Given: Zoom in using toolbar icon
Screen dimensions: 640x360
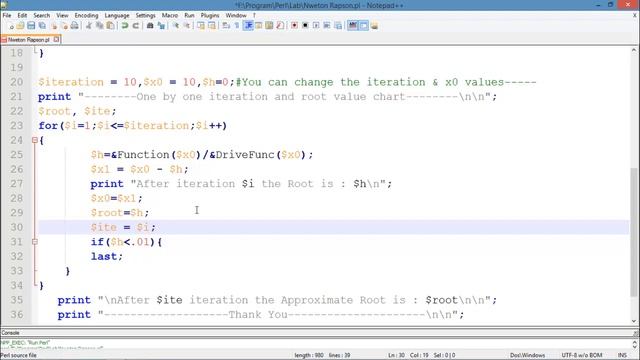Looking at the screenshot, I should 176,26.
